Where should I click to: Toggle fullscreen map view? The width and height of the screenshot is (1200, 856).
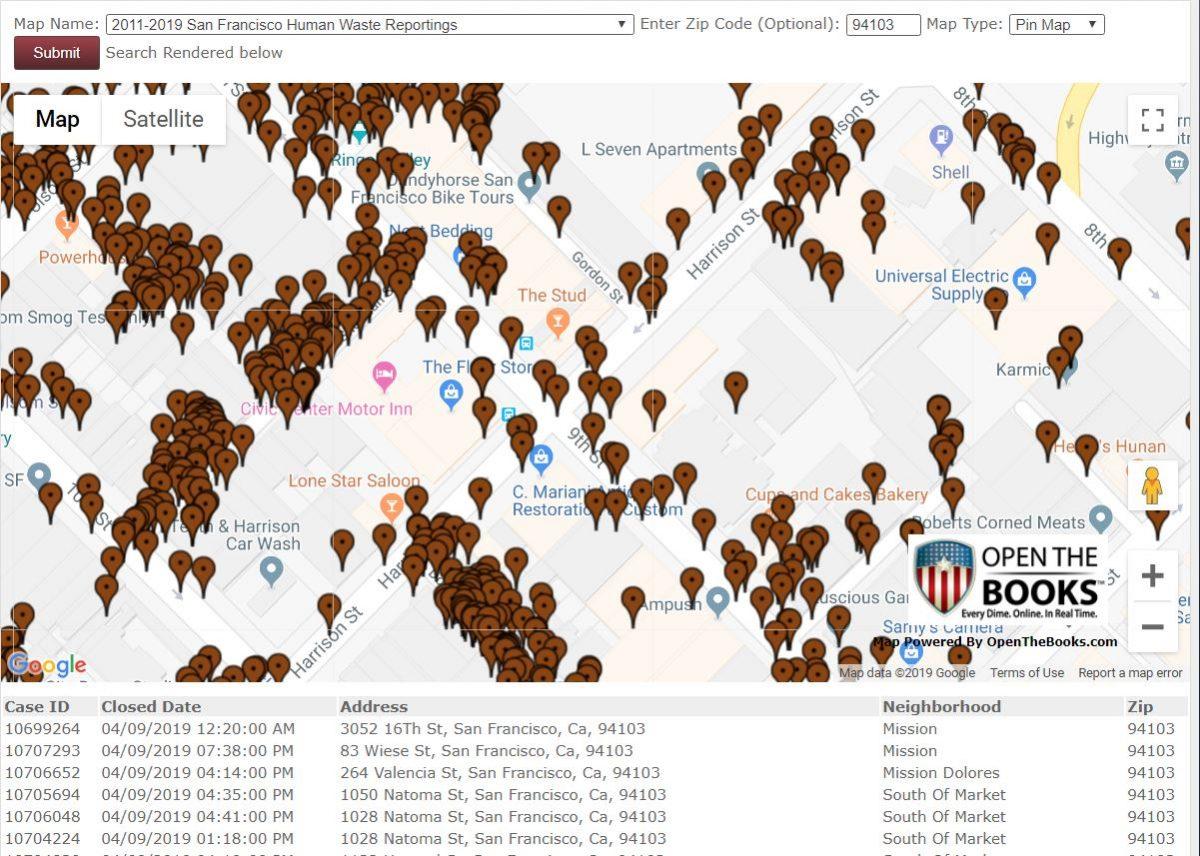(1153, 120)
